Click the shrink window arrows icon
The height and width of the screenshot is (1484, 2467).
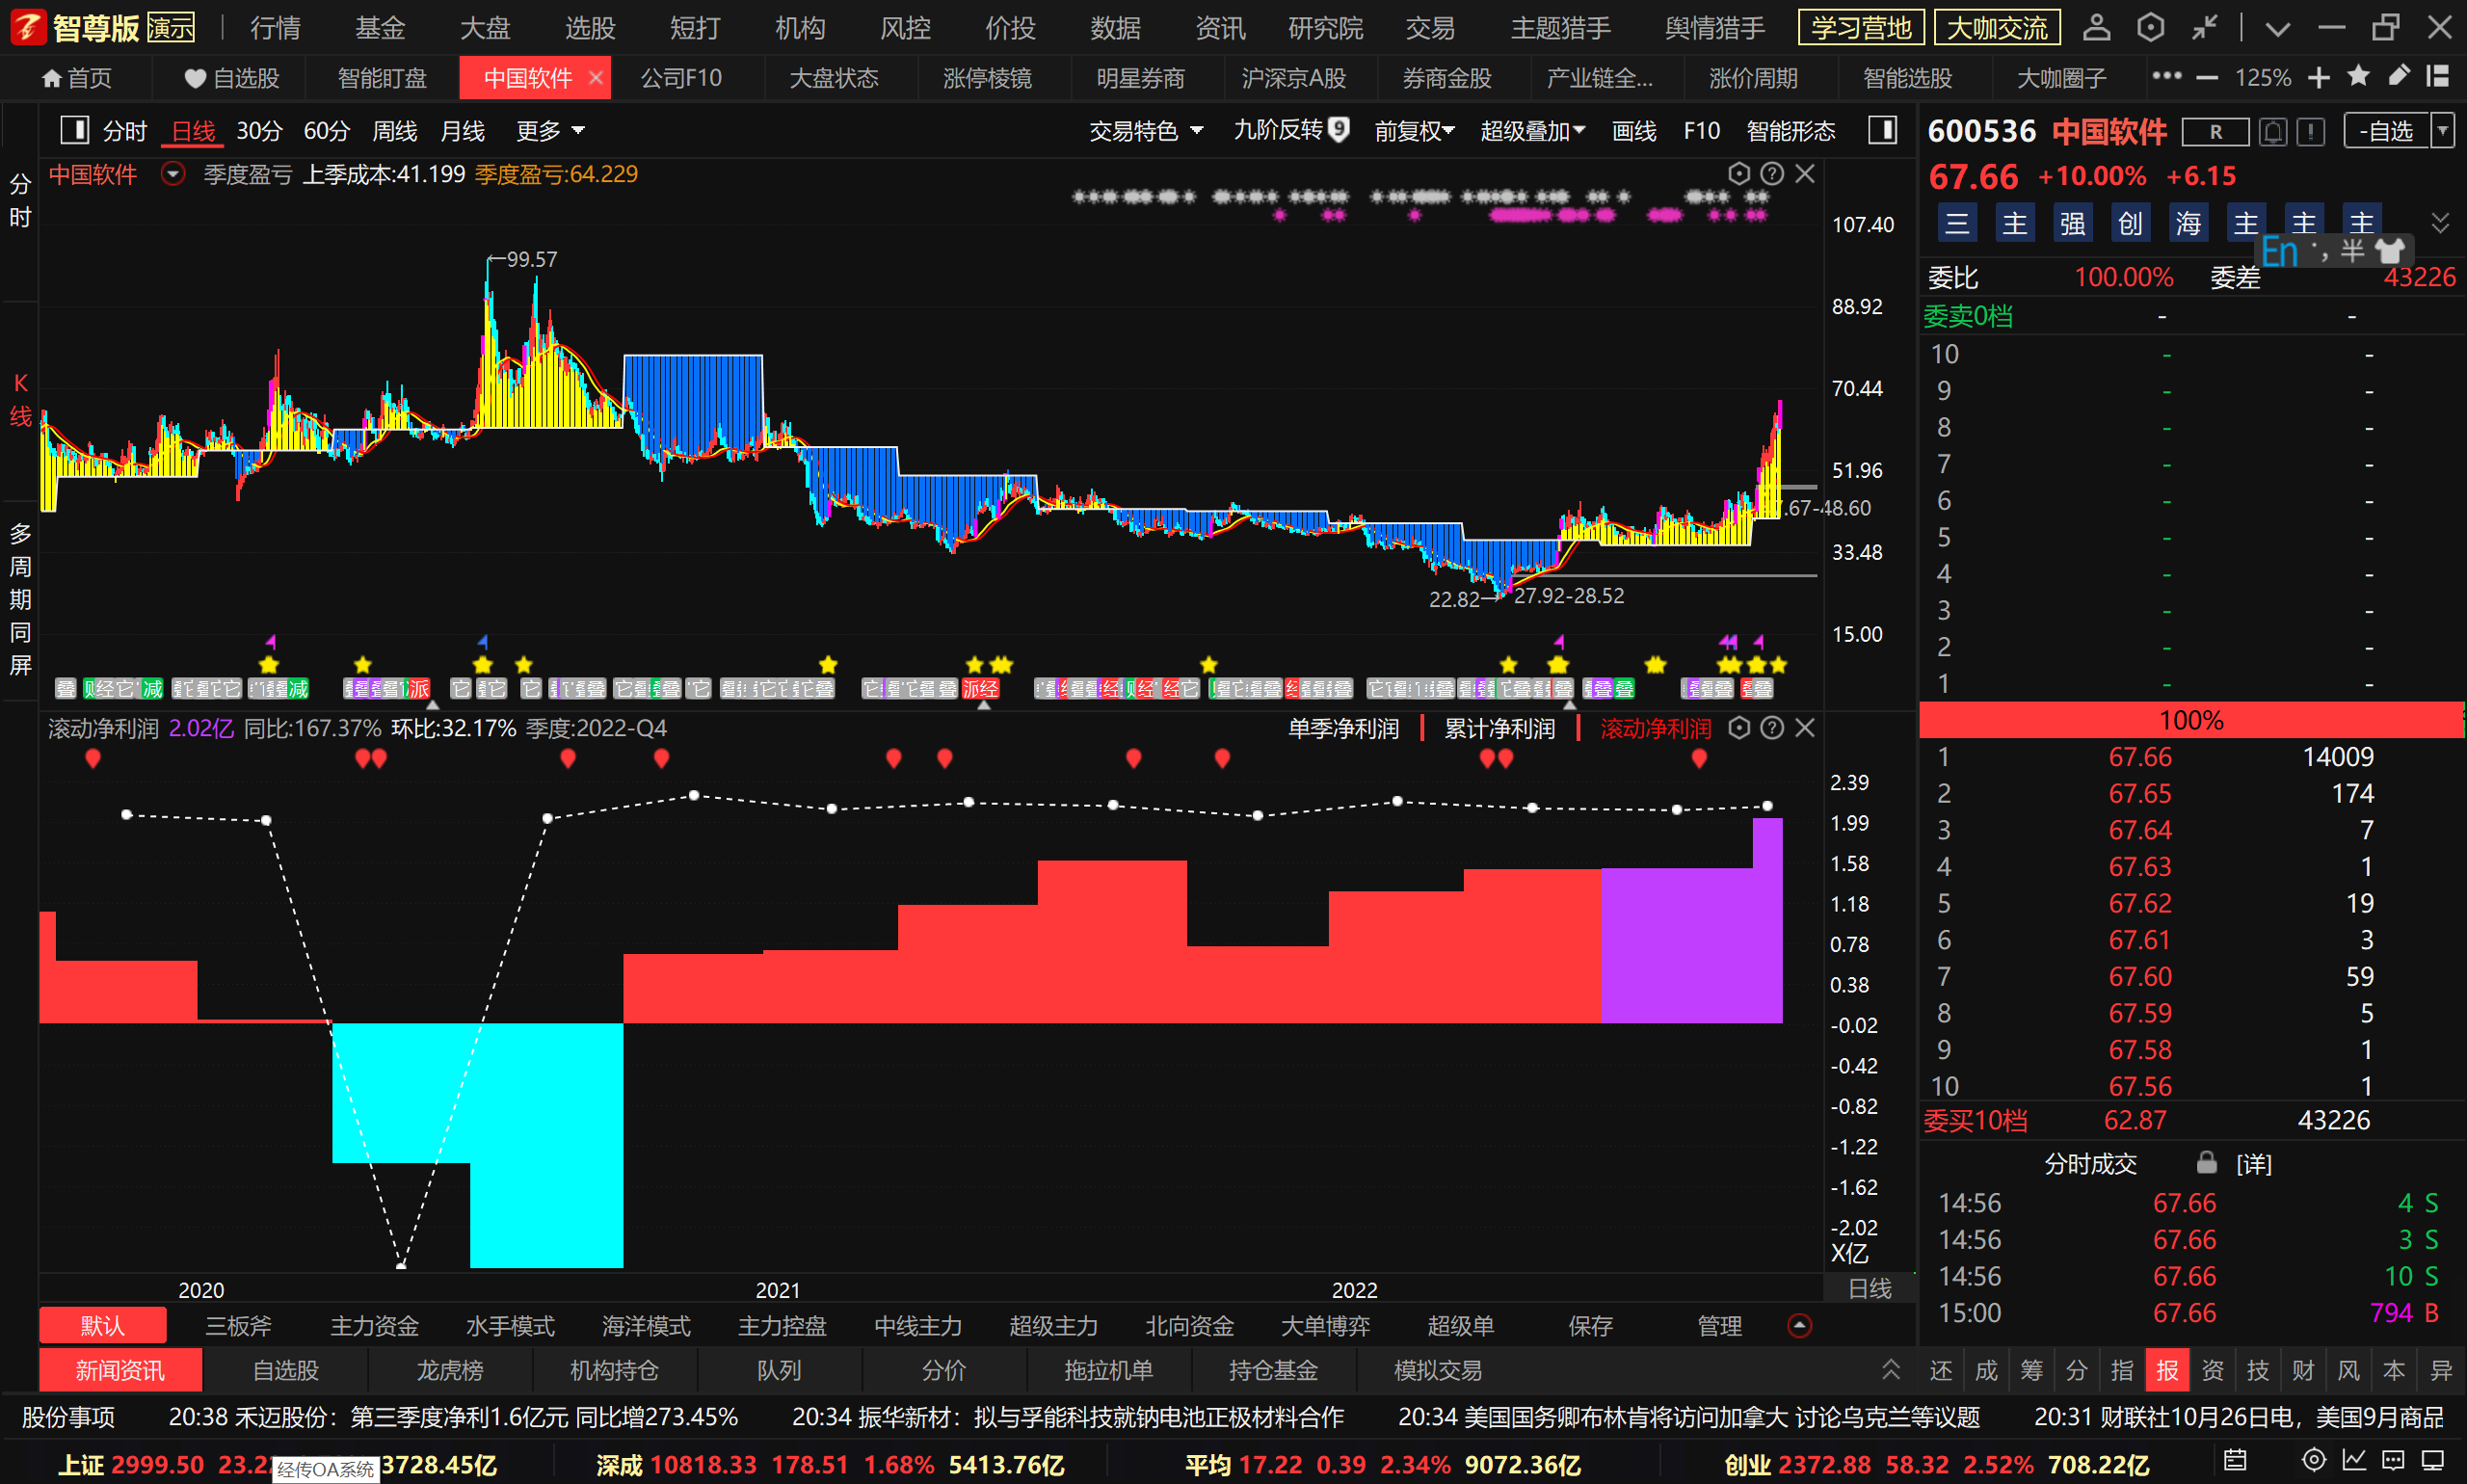tap(2204, 27)
